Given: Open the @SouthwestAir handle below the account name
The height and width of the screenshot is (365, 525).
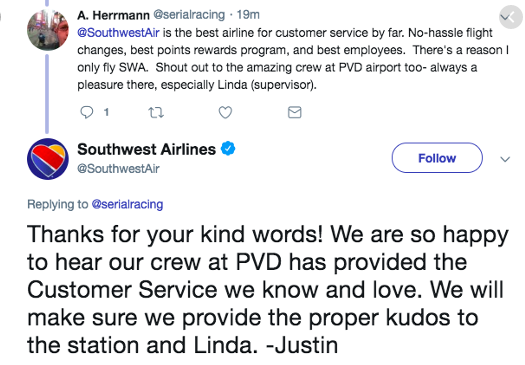Looking at the screenshot, I should pos(118,168).
